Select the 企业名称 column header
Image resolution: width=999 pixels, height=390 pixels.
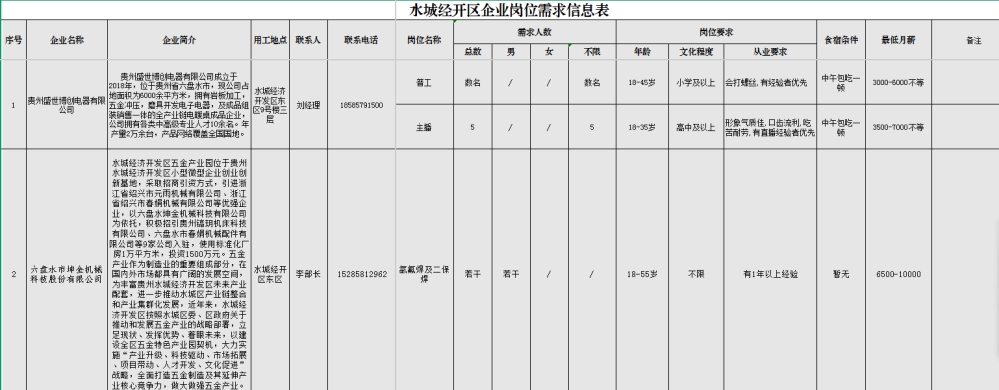67,40
